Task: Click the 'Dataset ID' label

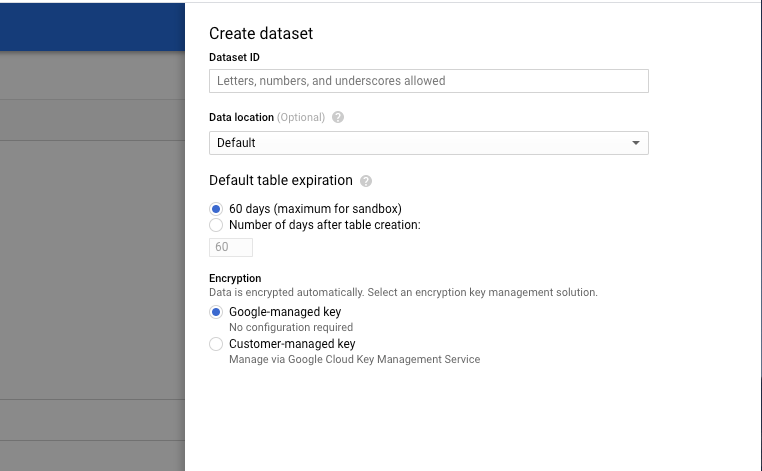Action: point(234,57)
